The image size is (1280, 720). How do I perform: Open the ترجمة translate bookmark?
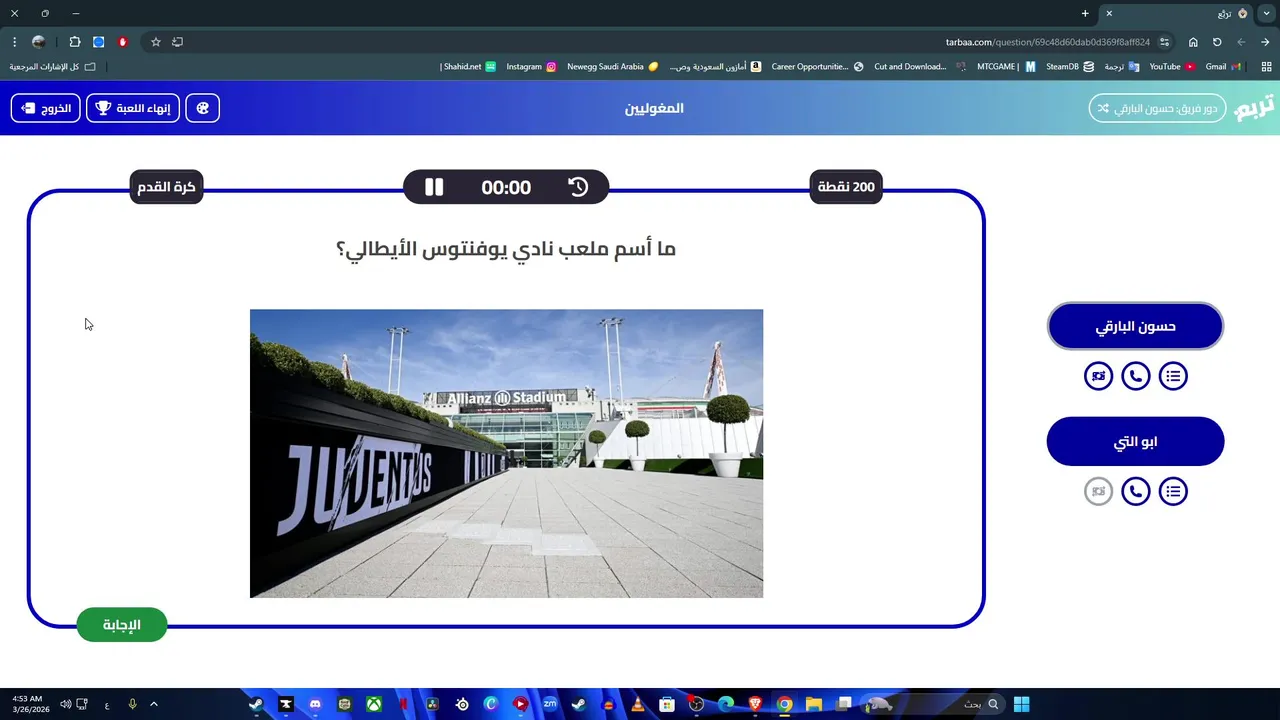point(1120,67)
